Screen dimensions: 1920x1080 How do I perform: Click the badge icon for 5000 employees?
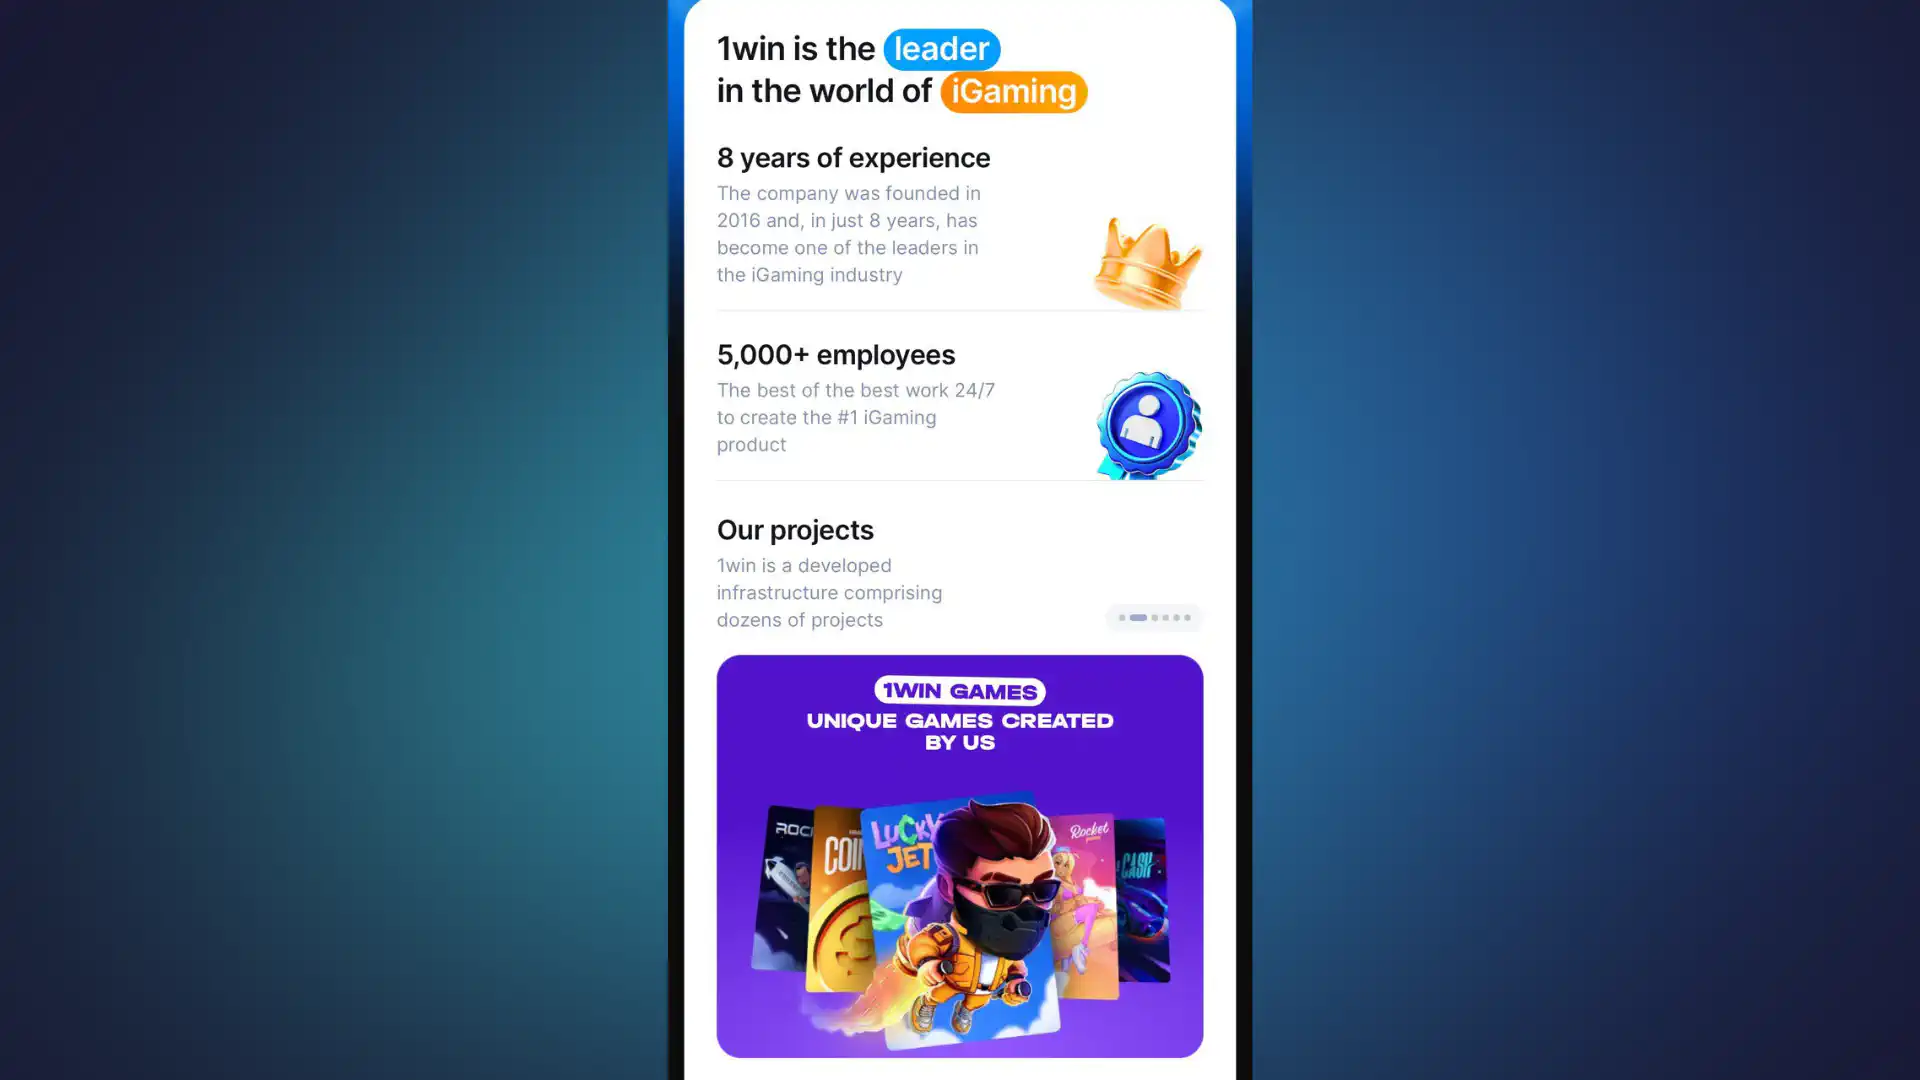pos(1147,422)
